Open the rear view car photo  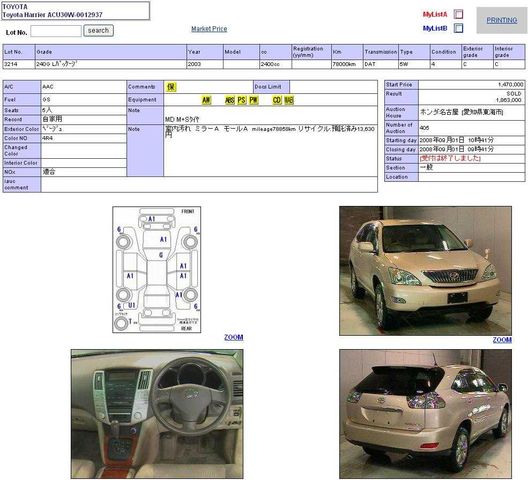(425, 414)
